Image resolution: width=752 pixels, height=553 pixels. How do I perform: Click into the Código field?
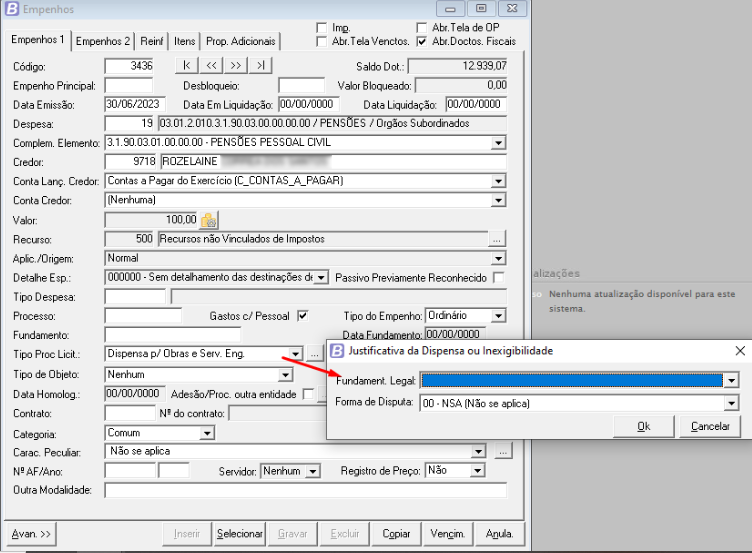pyautogui.click(x=129, y=66)
